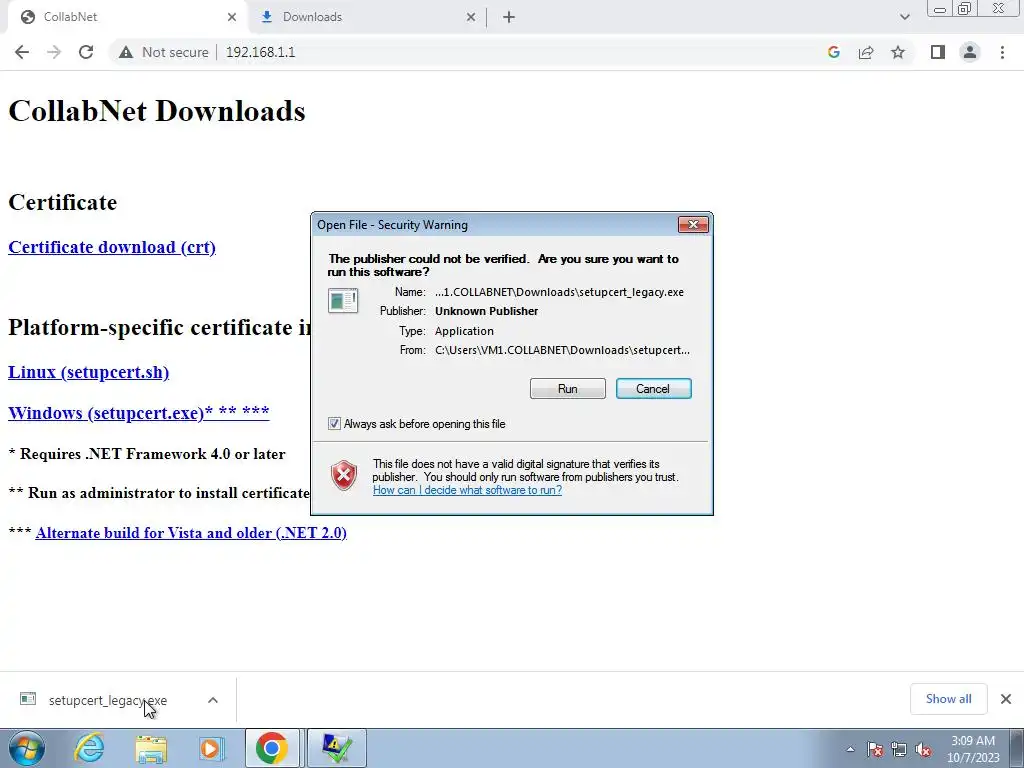Open Alternate build for Vista and older link
Viewport: 1024px width, 768px height.
[x=191, y=533]
